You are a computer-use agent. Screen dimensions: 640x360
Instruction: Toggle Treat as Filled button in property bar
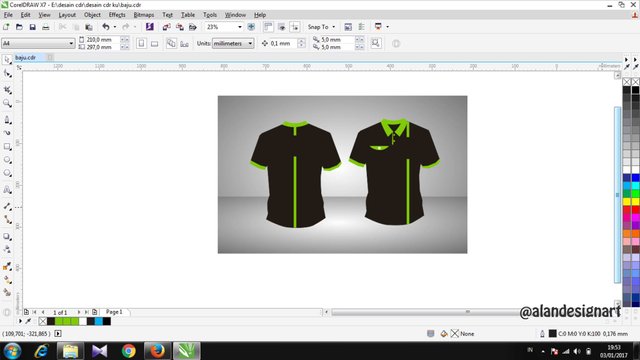tap(376, 43)
